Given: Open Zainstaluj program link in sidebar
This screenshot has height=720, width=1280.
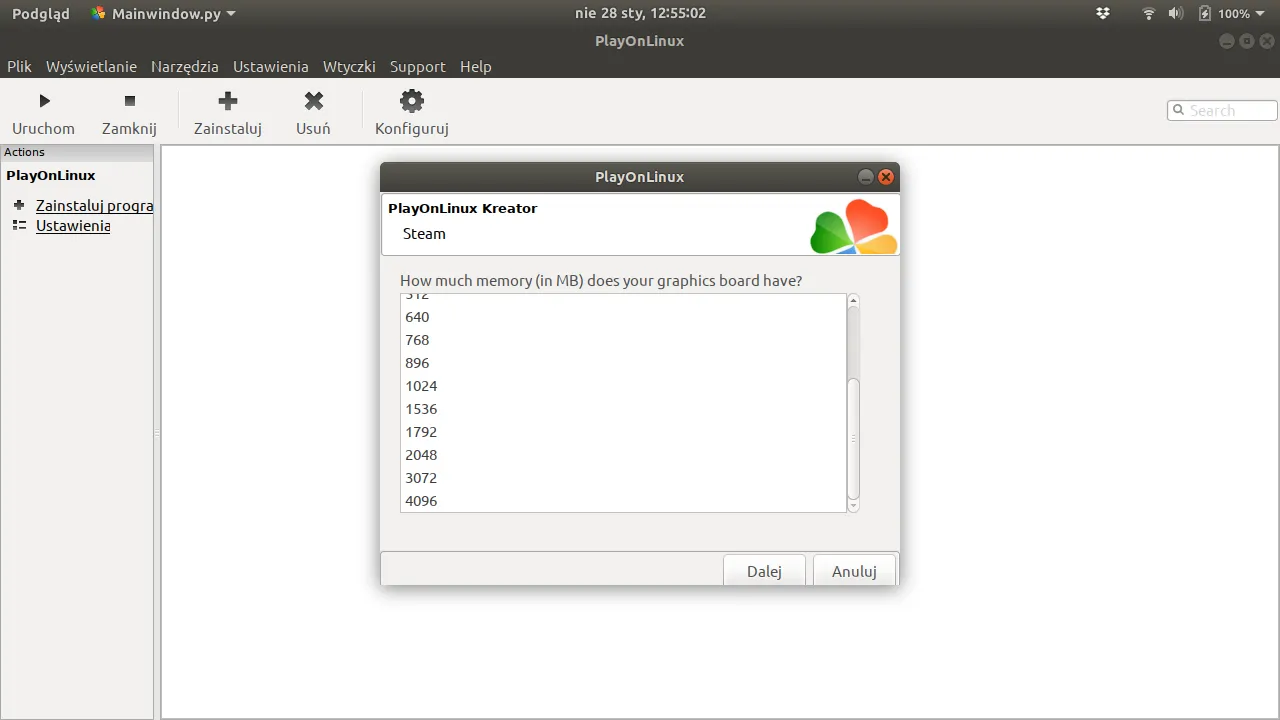Looking at the screenshot, I should (94, 205).
